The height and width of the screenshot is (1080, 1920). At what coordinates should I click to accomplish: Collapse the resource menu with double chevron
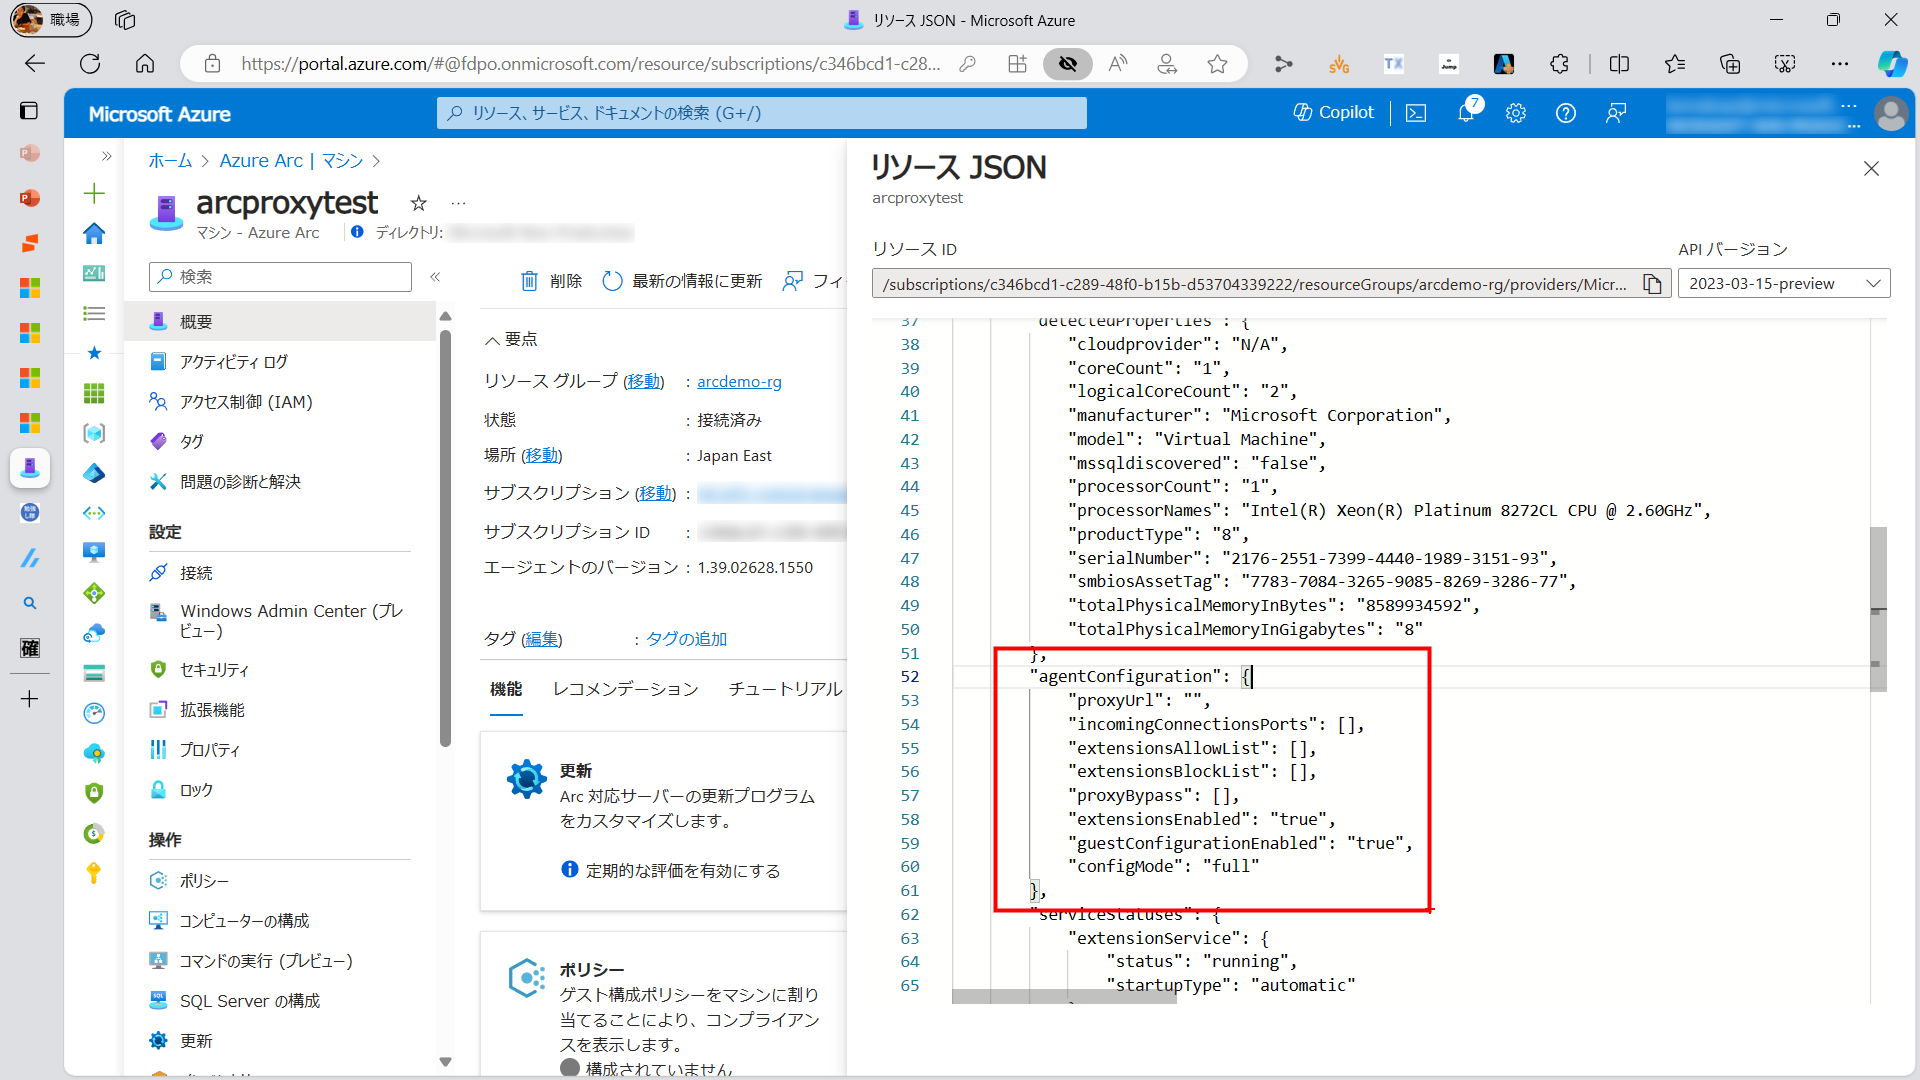[435, 277]
